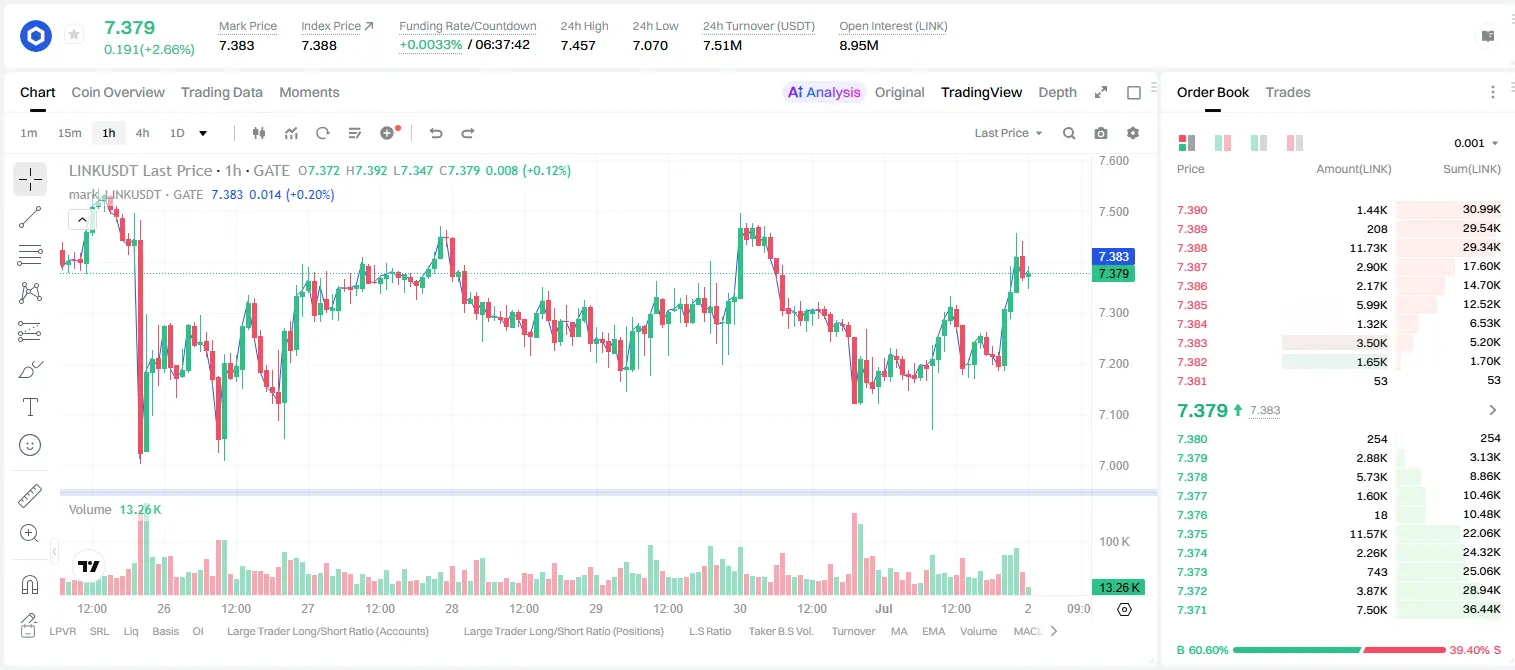Open chart settings gear

click(x=1133, y=133)
